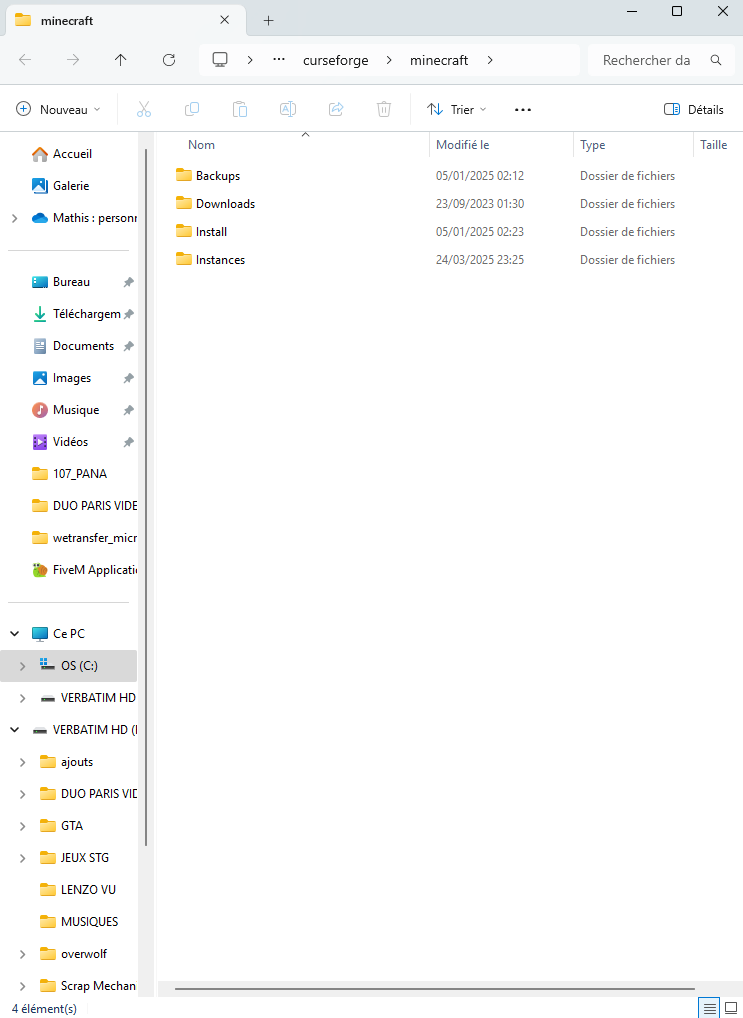Click the navigation pane vertical scrollbar
This screenshot has width=743, height=1018.
(x=146, y=497)
